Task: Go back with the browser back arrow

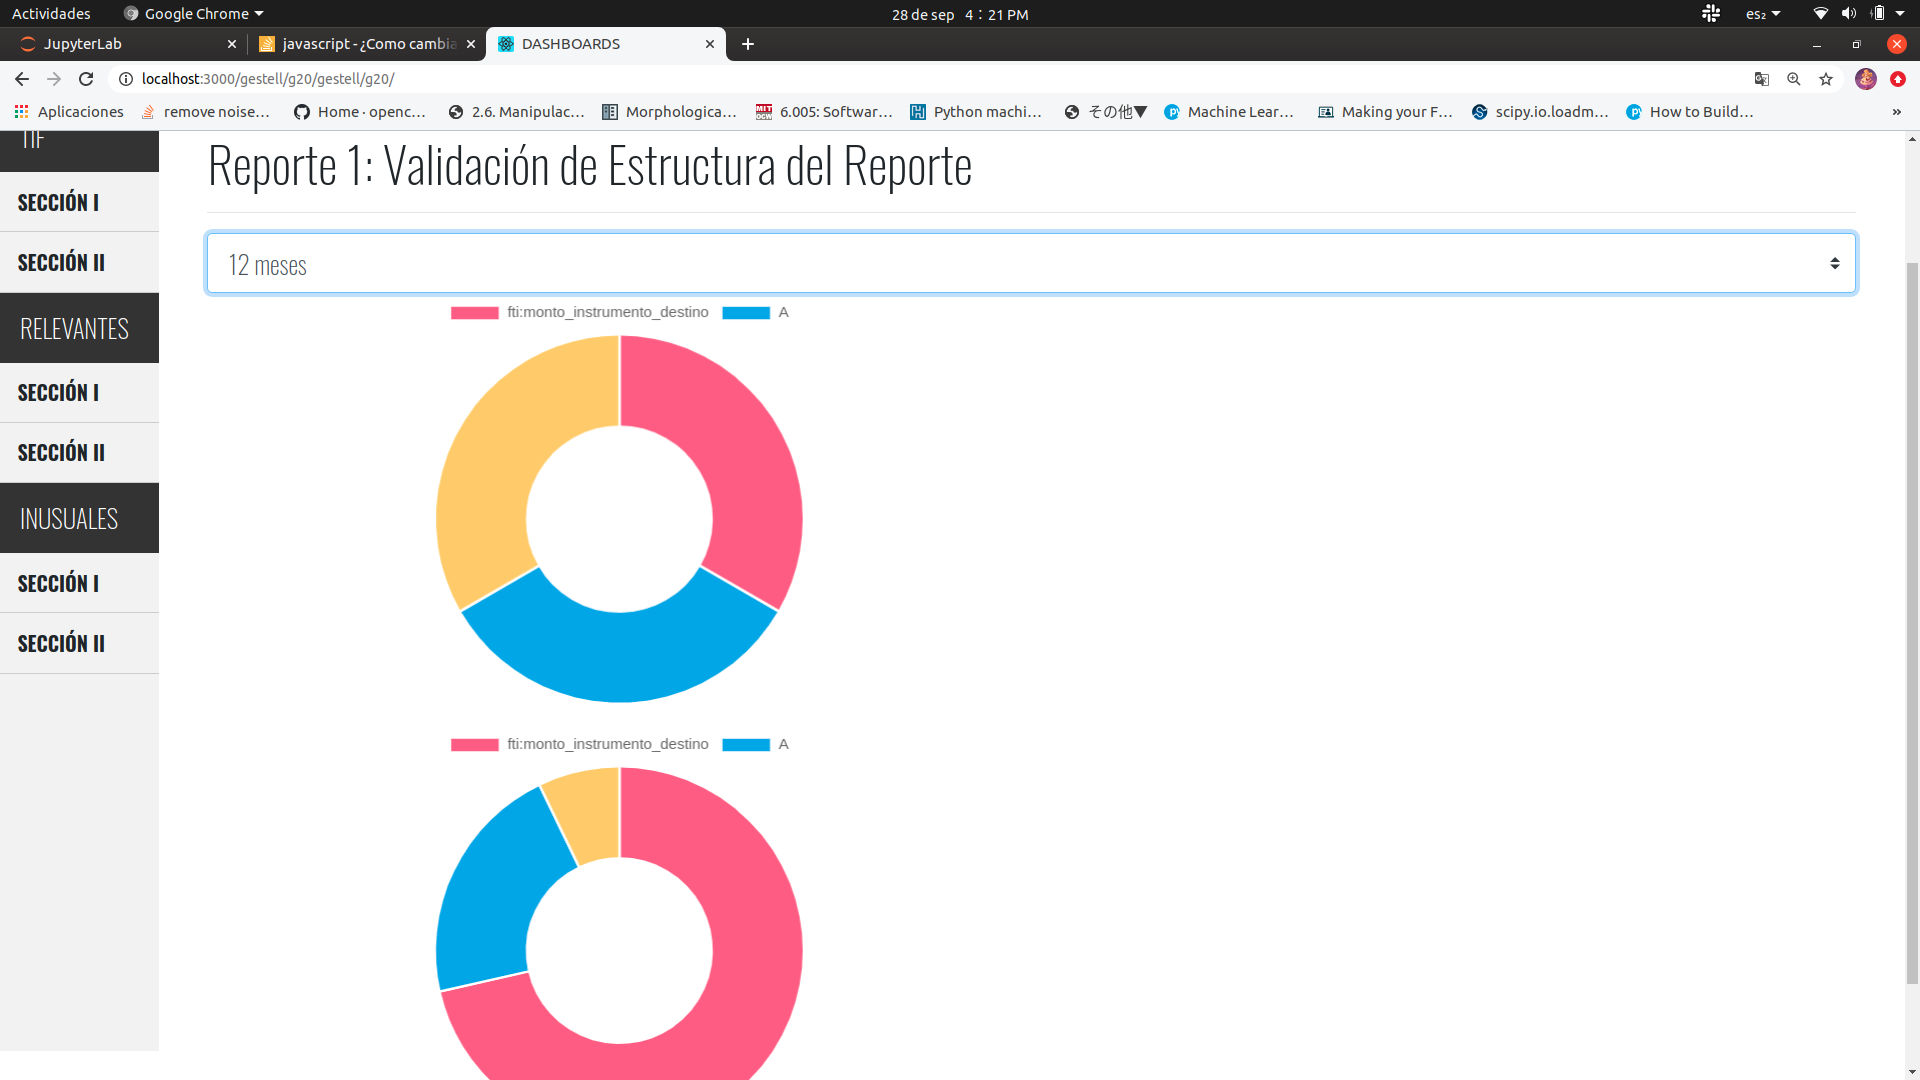Action: pos(22,79)
